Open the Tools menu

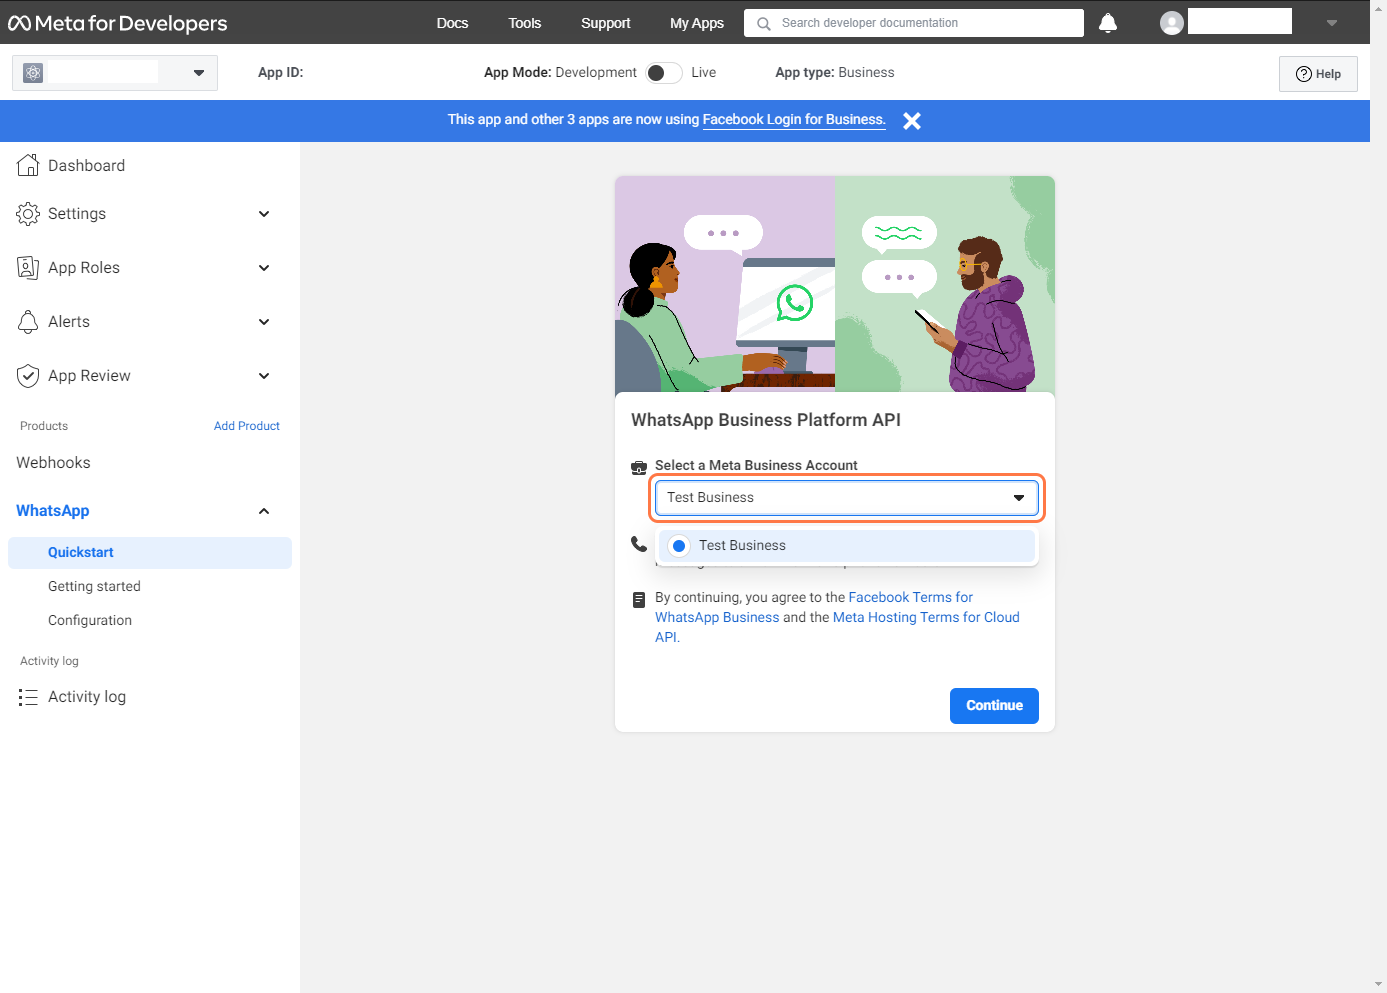tap(524, 23)
